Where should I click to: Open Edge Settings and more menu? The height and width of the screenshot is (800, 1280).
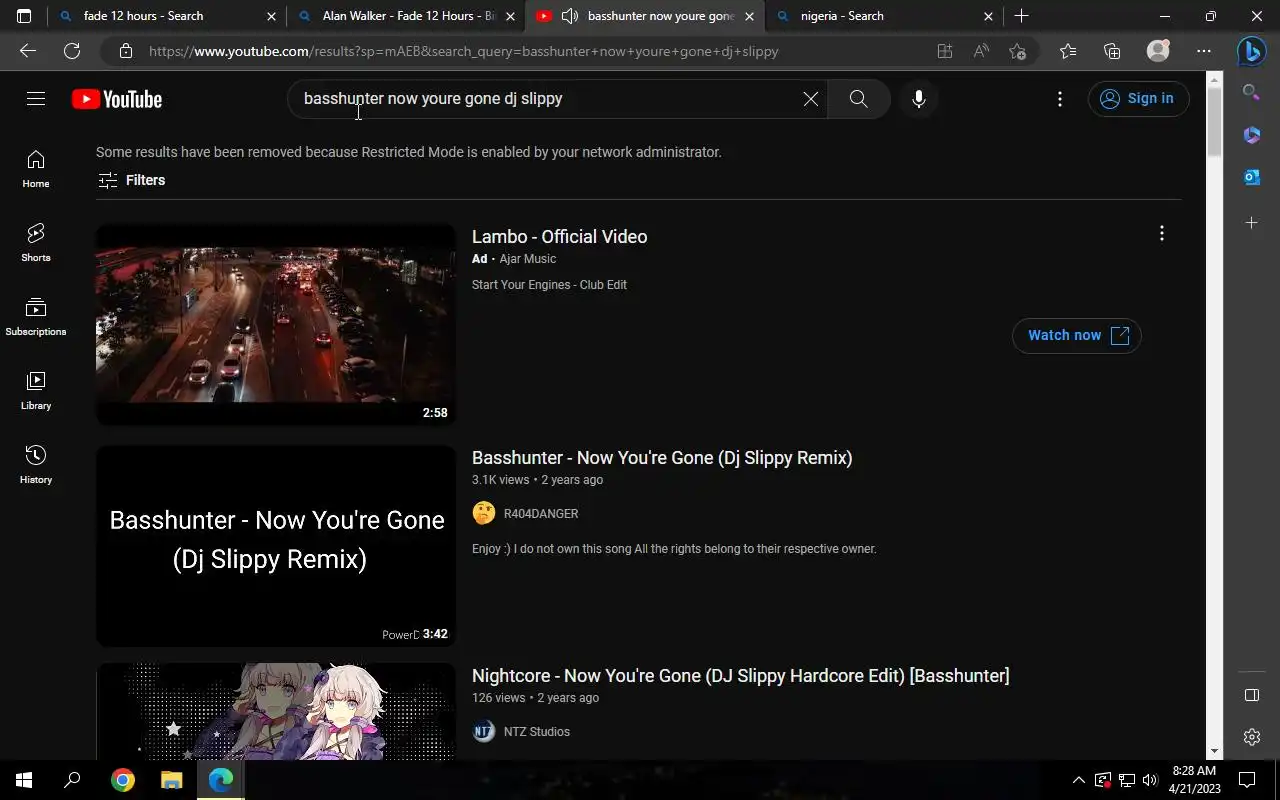pyautogui.click(x=1204, y=51)
